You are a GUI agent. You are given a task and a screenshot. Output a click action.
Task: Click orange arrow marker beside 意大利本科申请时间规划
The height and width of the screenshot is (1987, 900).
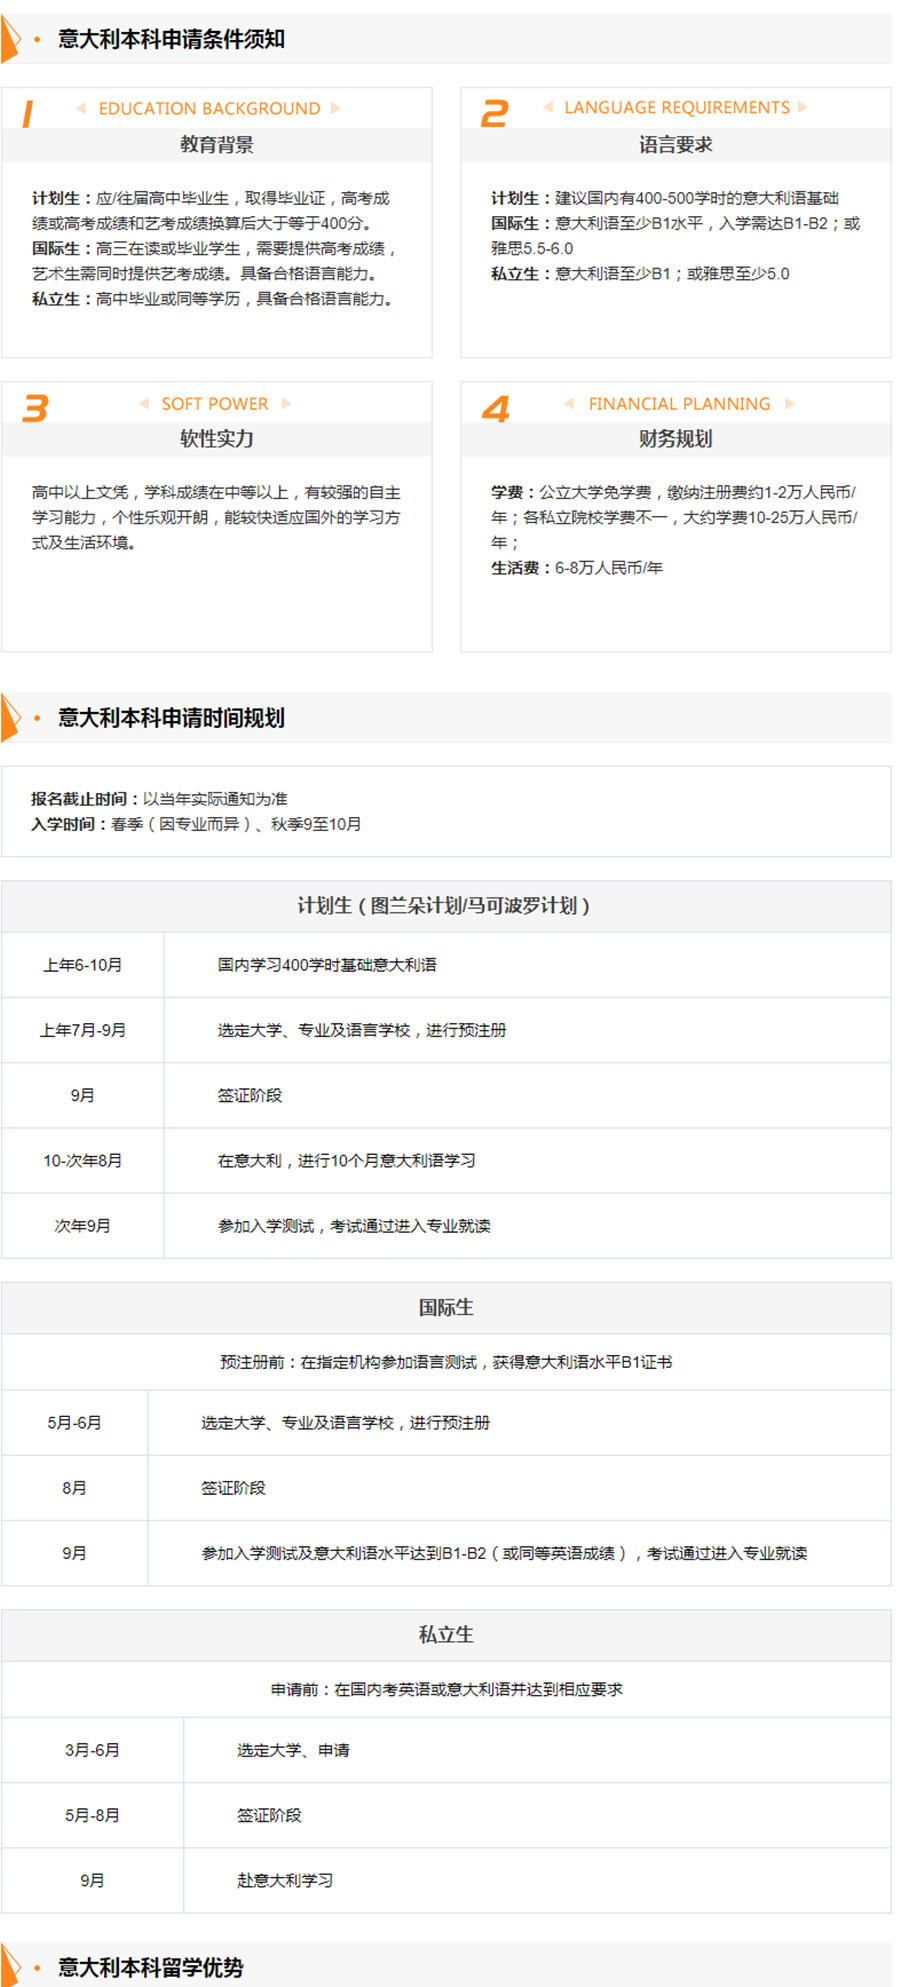[x=11, y=718]
